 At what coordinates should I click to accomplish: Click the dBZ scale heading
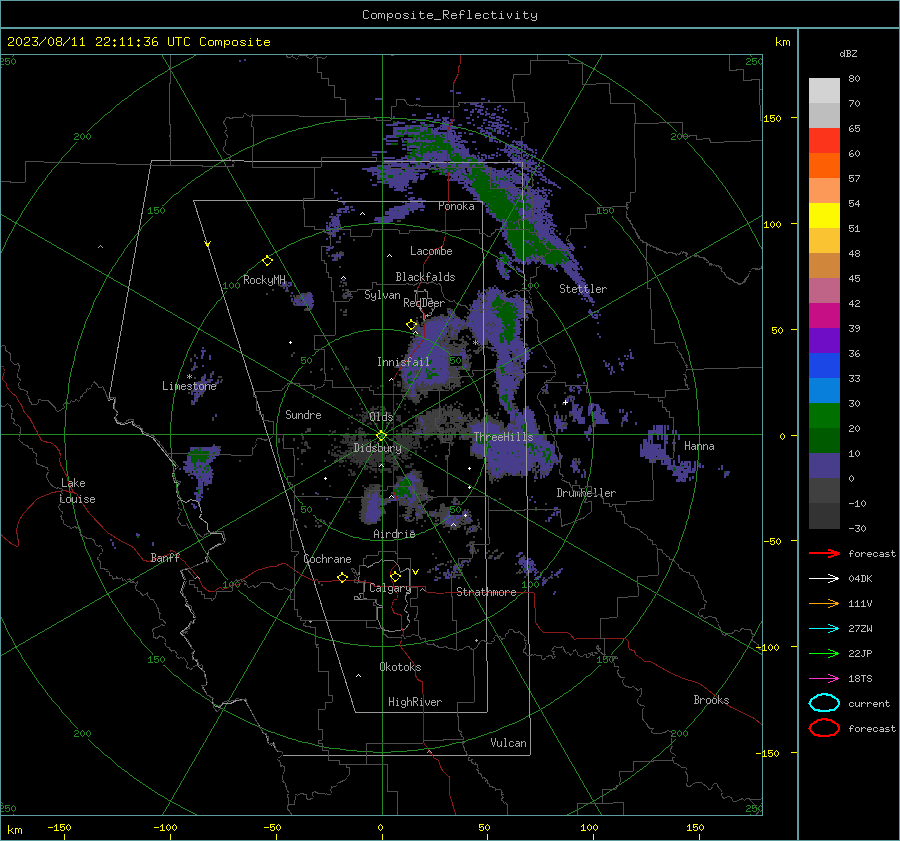848,53
